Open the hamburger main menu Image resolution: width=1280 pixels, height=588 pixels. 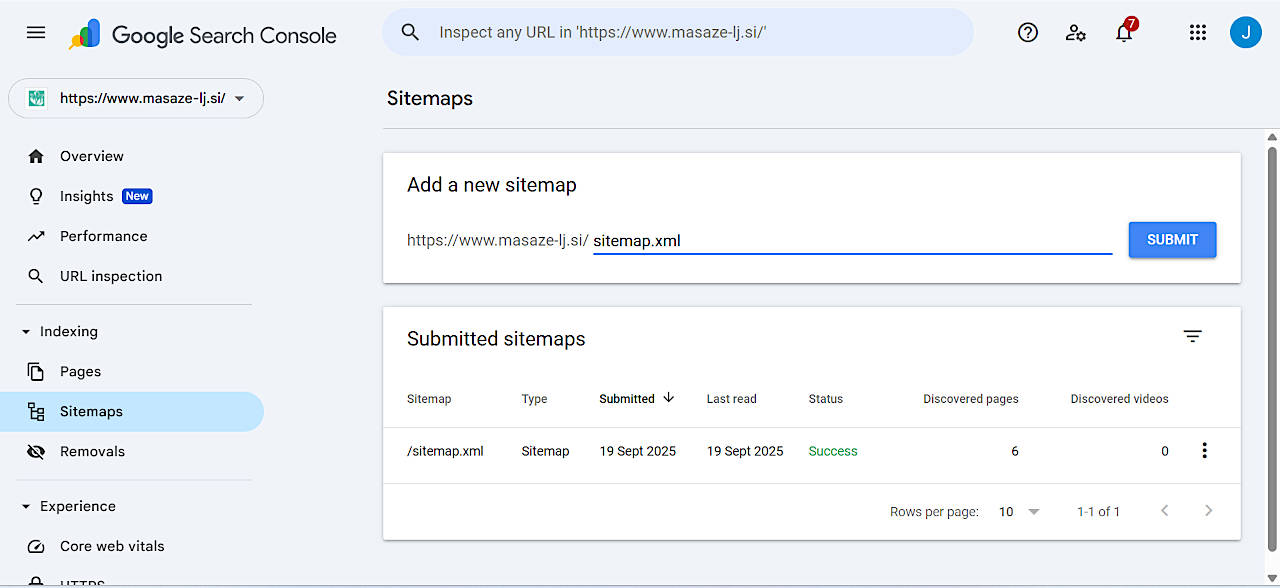pos(36,33)
